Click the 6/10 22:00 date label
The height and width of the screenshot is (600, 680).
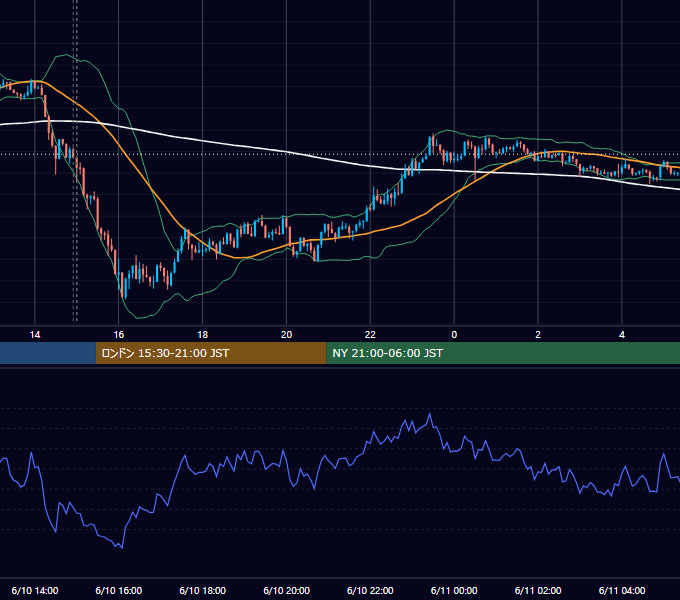[370, 590]
